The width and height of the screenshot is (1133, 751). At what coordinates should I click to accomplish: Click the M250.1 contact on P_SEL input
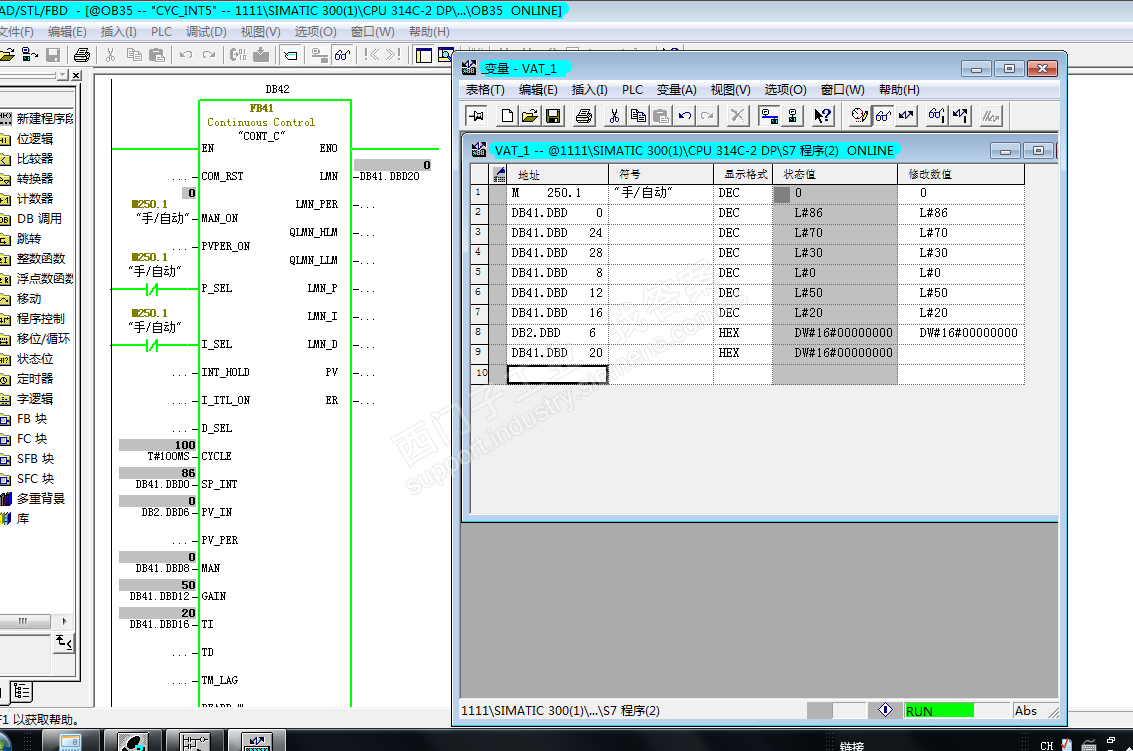[x=152, y=289]
